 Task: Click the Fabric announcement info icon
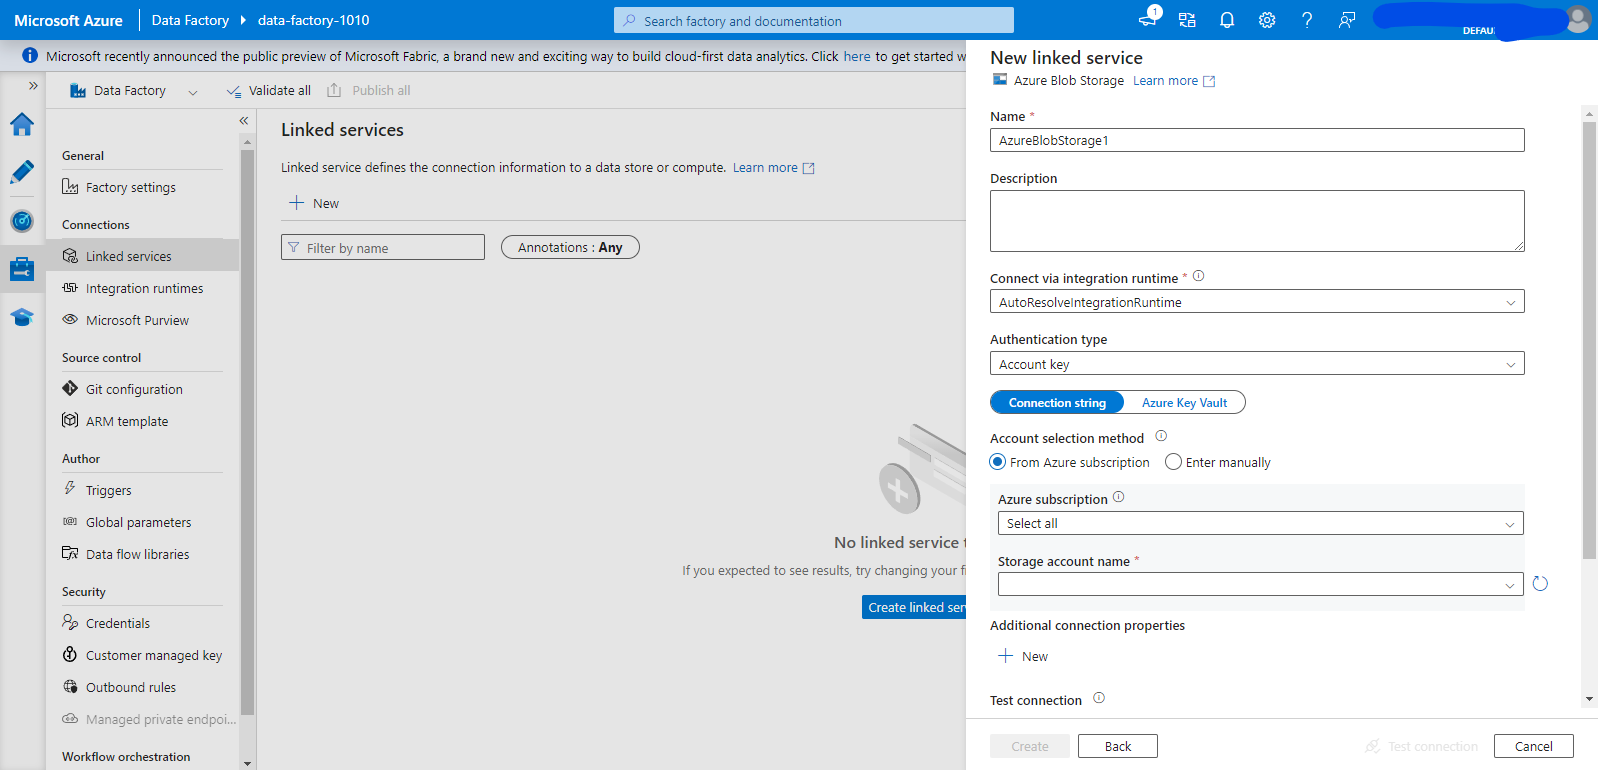(x=30, y=56)
